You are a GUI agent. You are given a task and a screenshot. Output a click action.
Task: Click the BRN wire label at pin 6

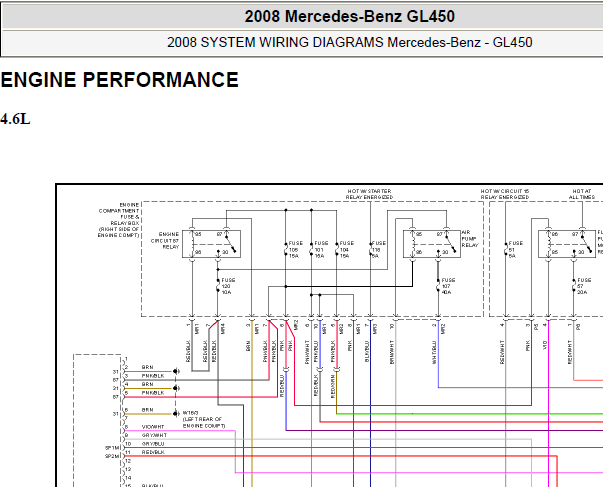tap(147, 410)
